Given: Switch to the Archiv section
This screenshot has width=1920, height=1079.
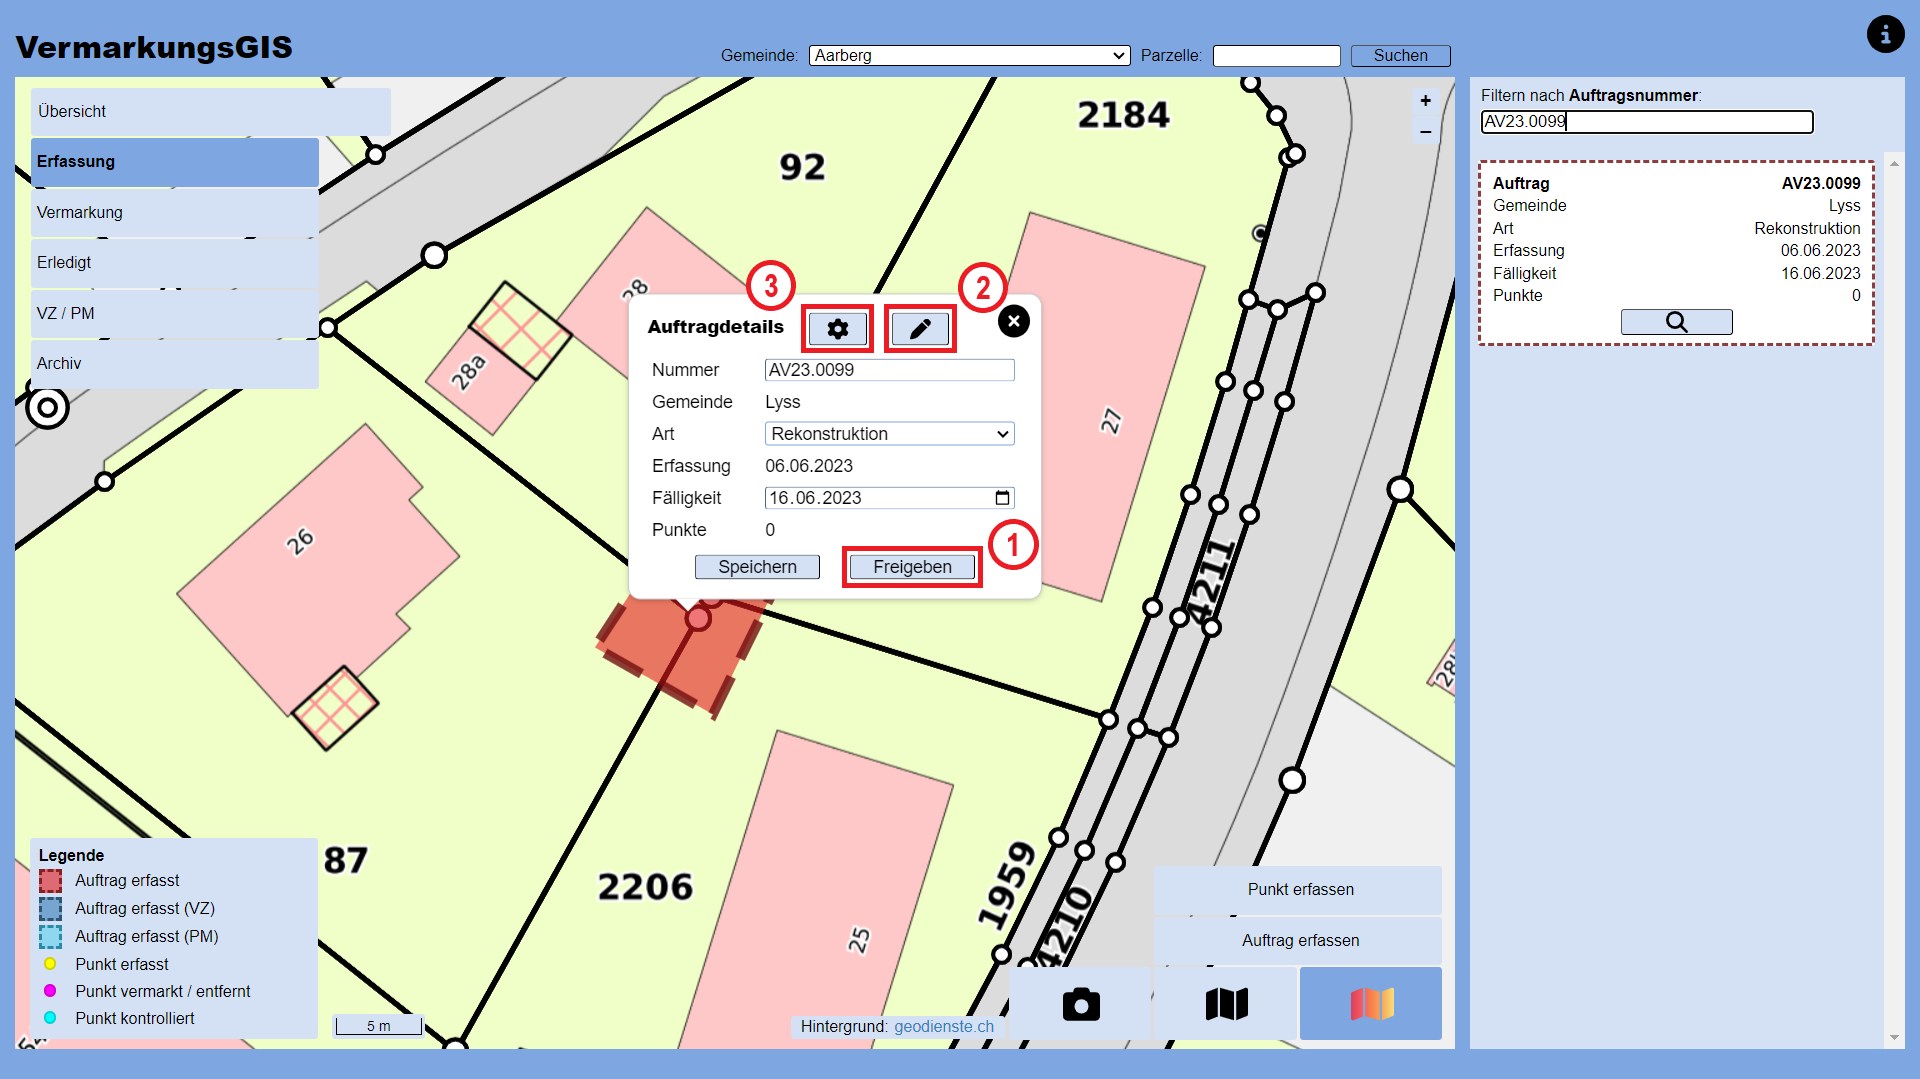Looking at the screenshot, I should point(59,363).
